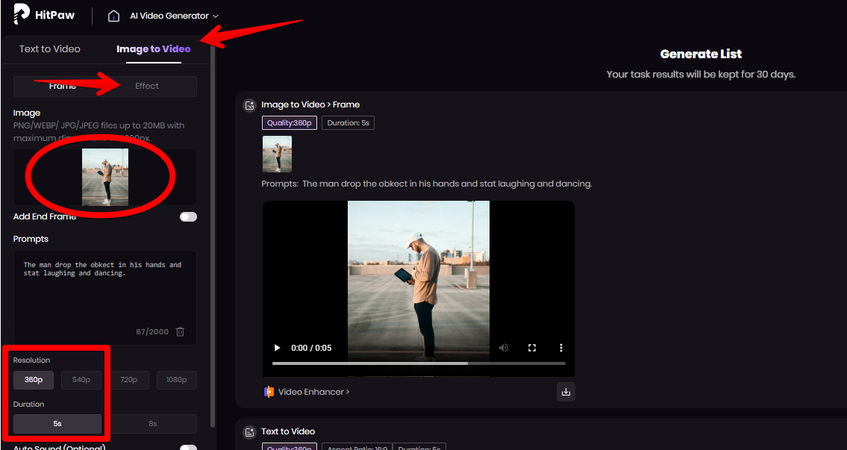
Task: Click the Text to Video task icon
Action: pyautogui.click(x=250, y=432)
